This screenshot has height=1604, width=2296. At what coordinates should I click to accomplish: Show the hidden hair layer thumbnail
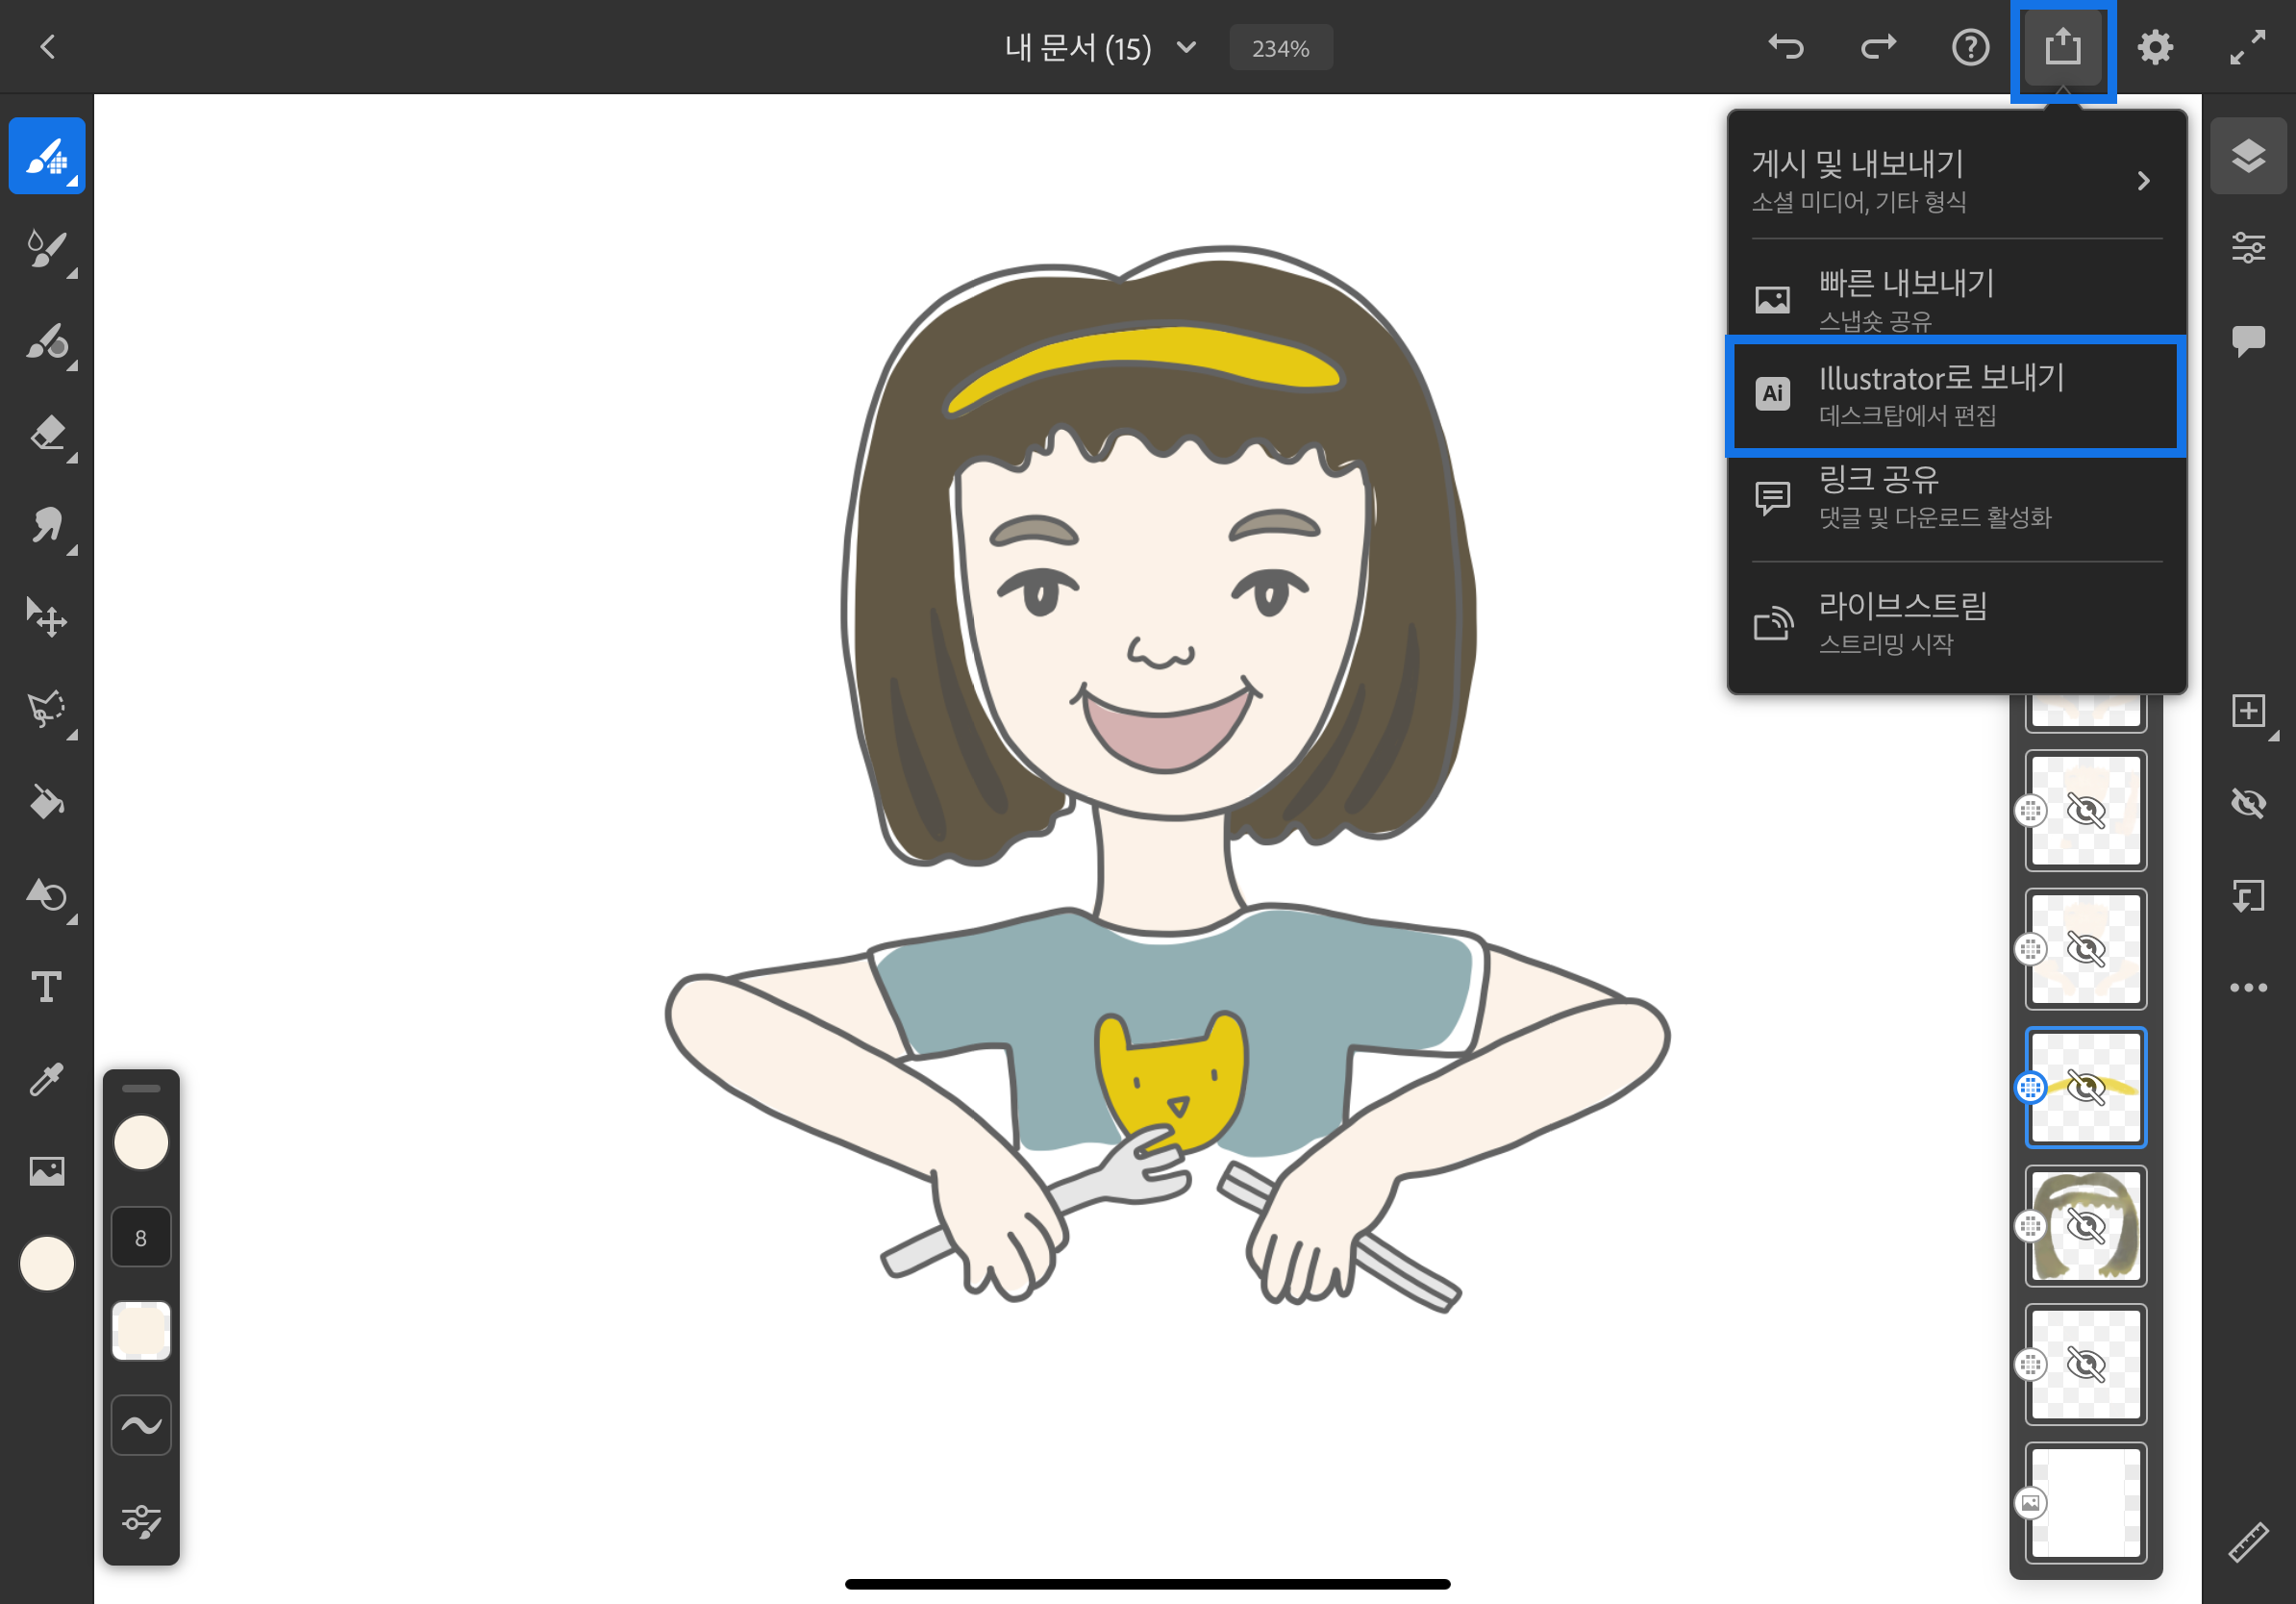click(x=2086, y=1226)
